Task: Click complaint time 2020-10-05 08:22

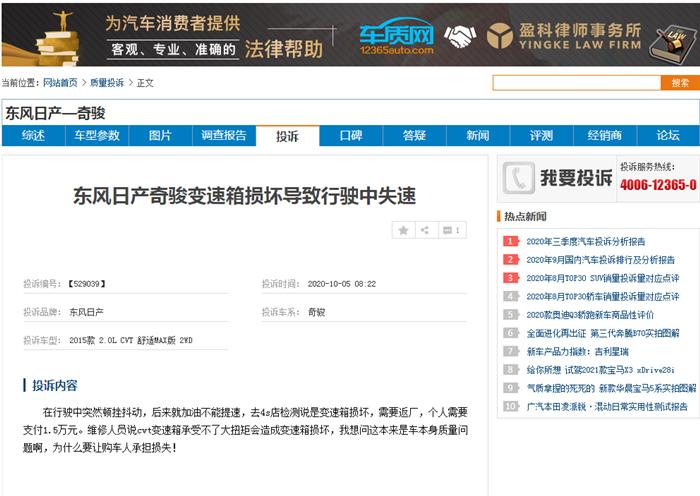Action: 342,283
